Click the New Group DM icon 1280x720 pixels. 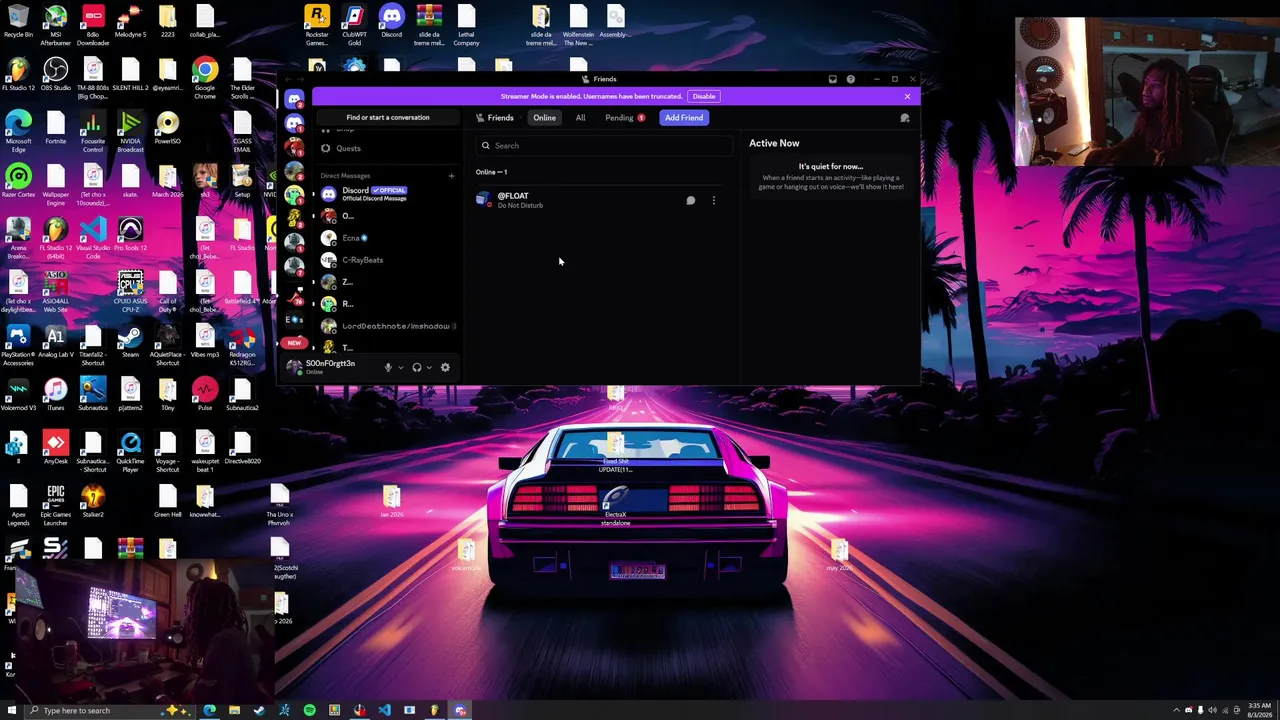click(905, 118)
